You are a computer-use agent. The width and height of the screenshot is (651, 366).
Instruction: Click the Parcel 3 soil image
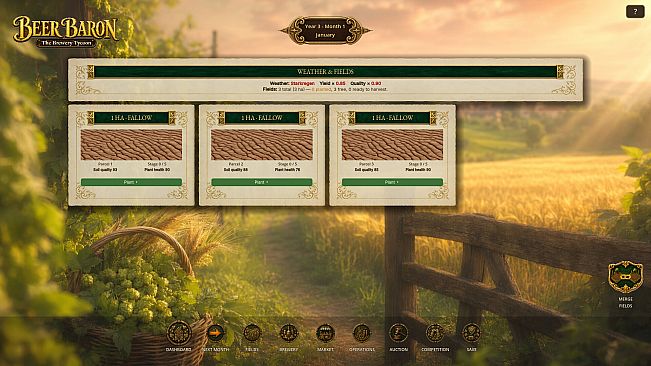tap(392, 144)
